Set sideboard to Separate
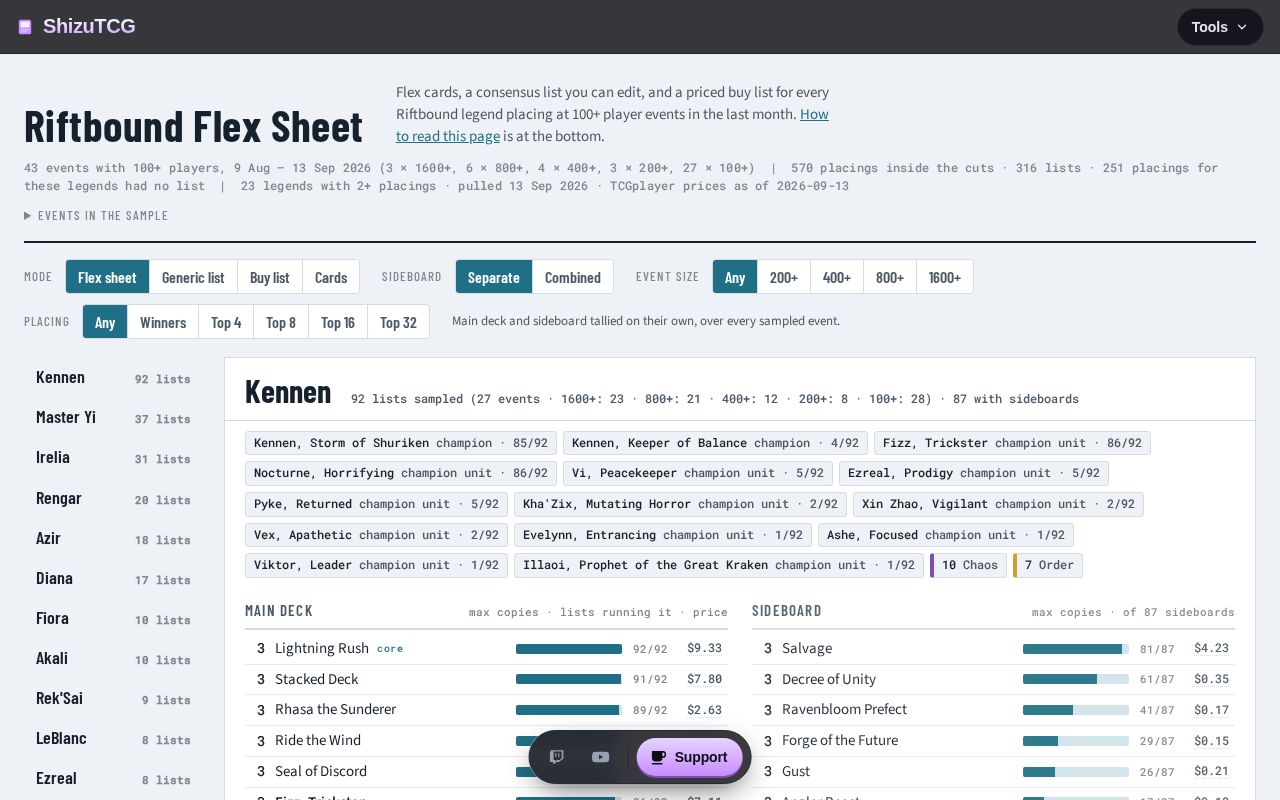The image size is (1280, 800). [494, 277]
